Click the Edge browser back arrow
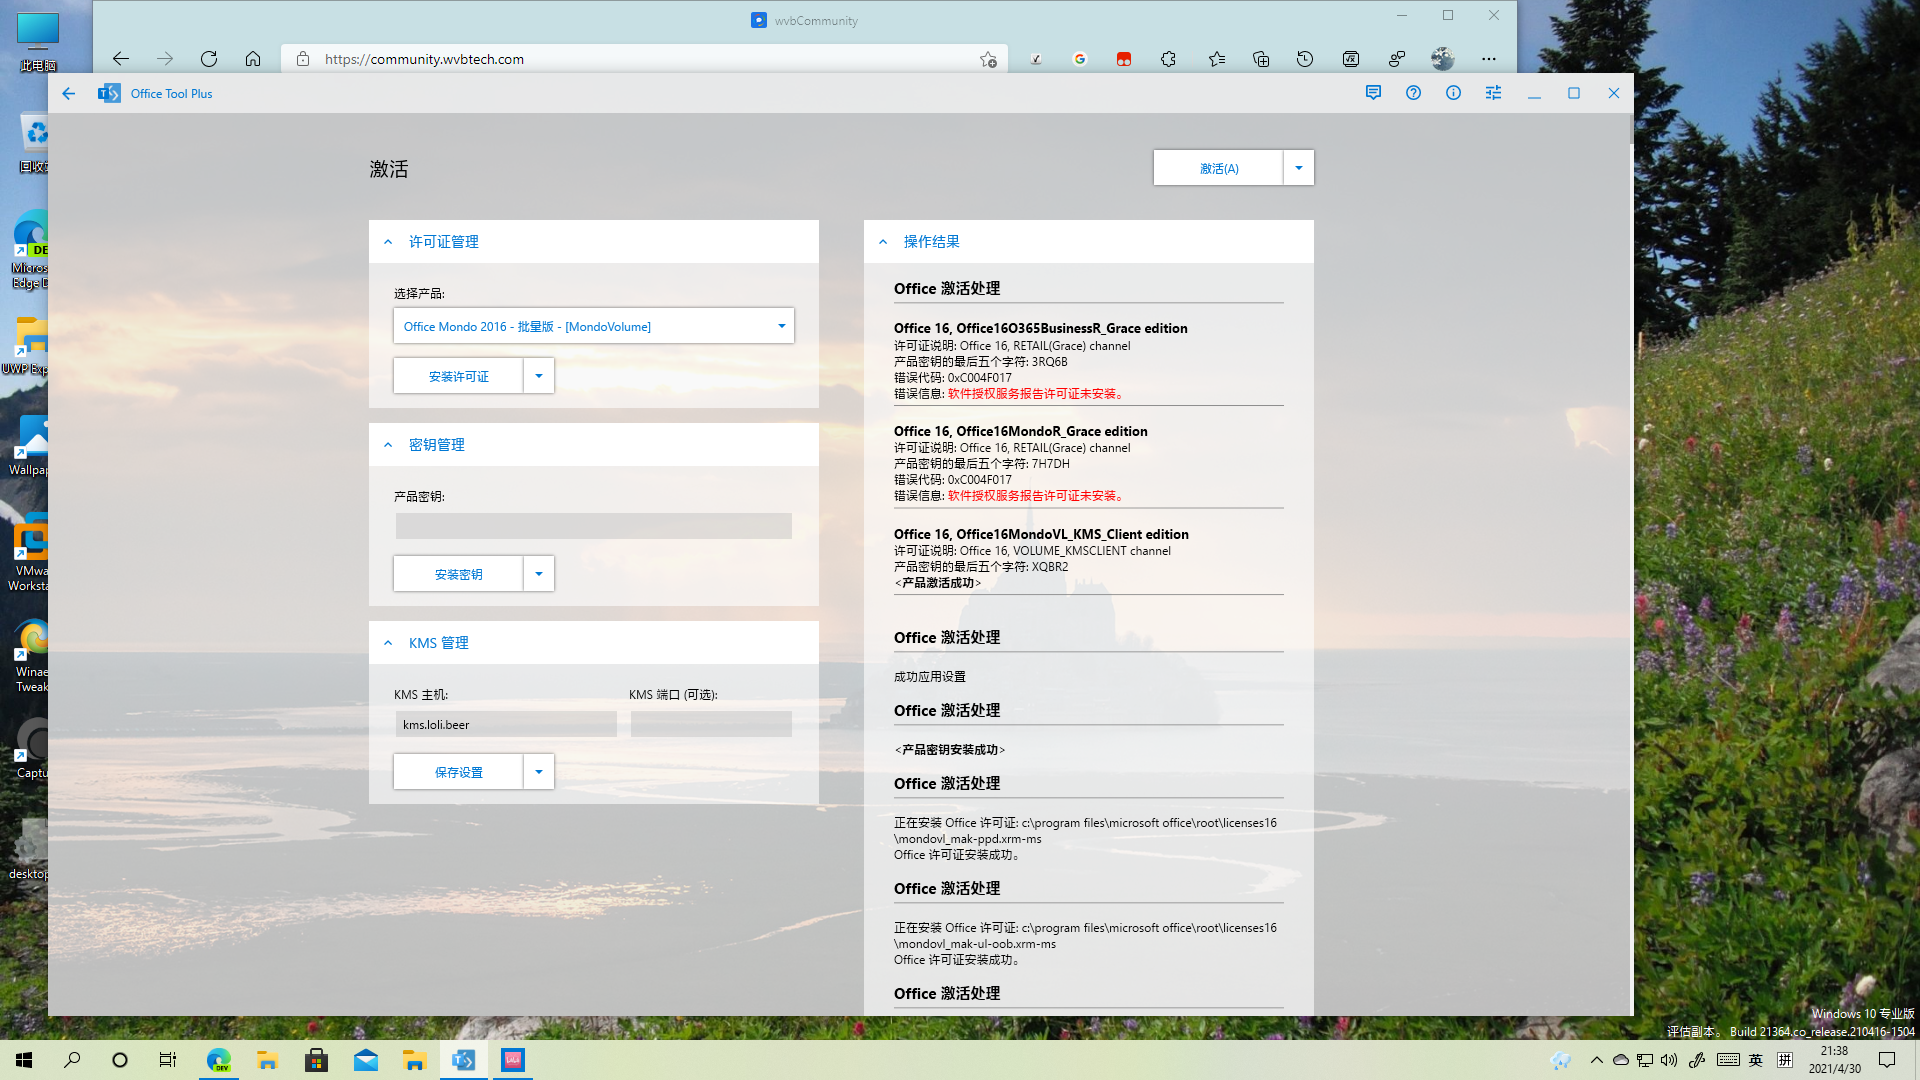The width and height of the screenshot is (1920, 1080). [x=121, y=59]
